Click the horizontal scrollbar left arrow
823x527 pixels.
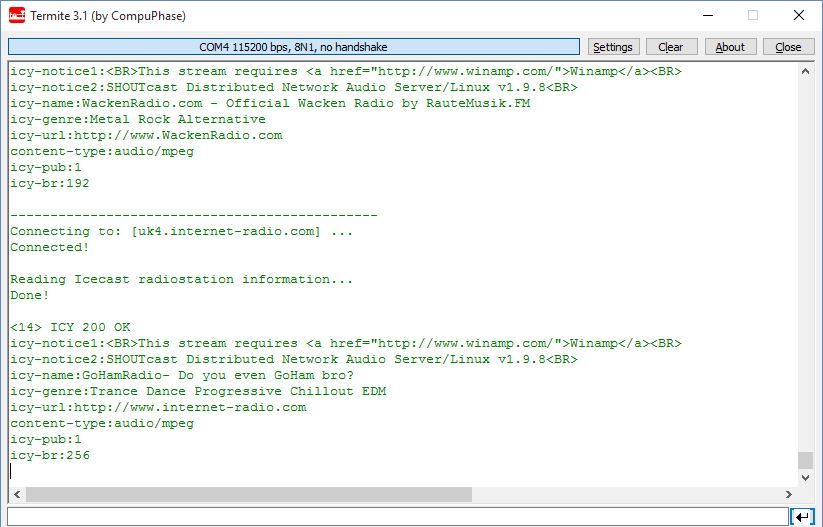tap(17, 494)
